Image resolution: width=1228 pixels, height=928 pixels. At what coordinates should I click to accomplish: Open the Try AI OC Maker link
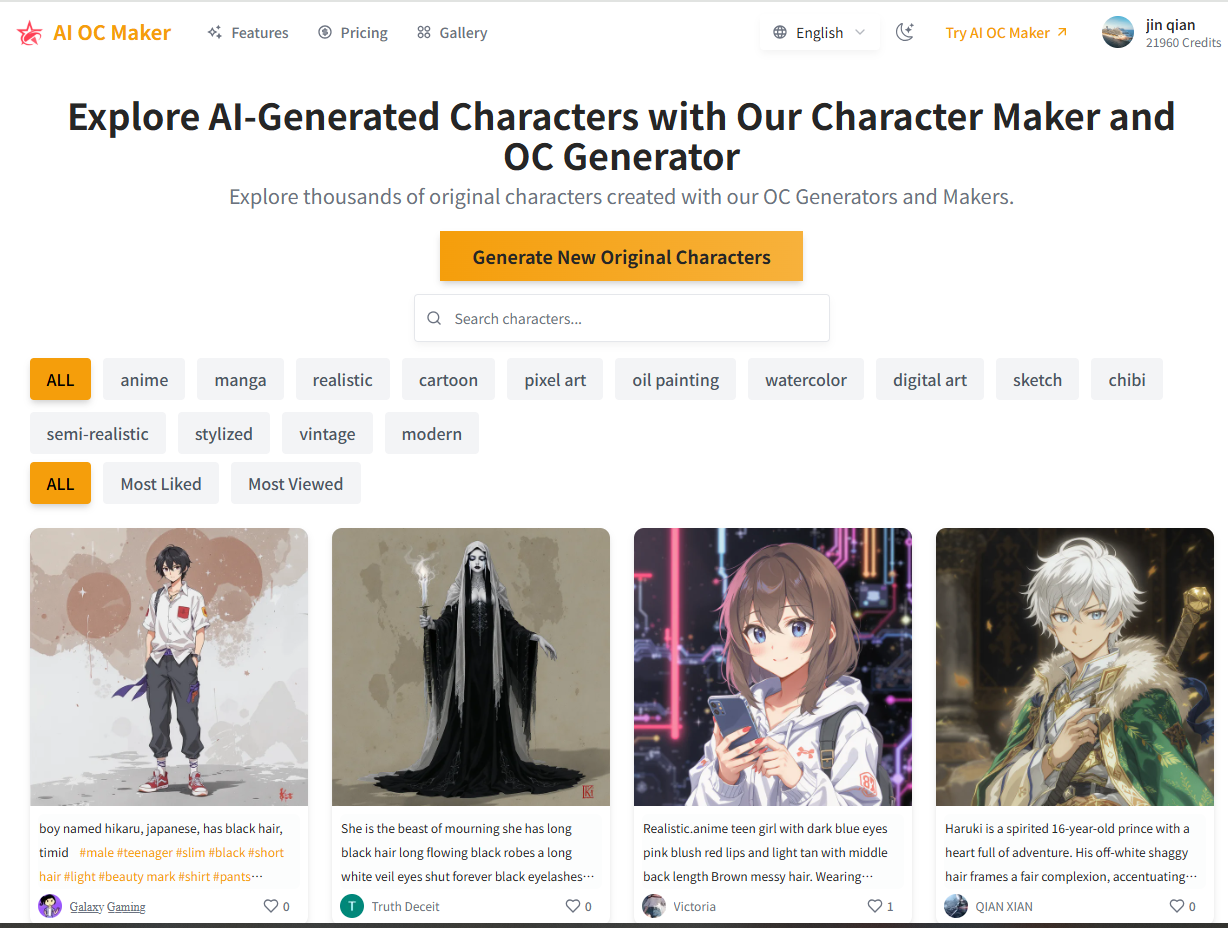pyautogui.click(x=1006, y=33)
